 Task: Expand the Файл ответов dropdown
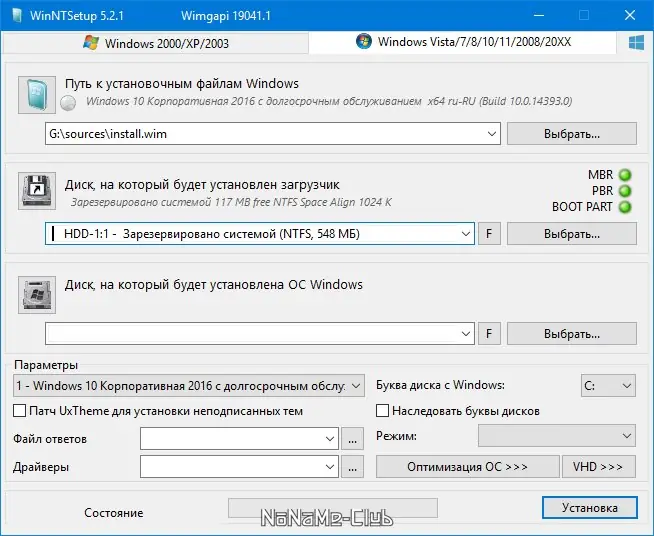330,439
